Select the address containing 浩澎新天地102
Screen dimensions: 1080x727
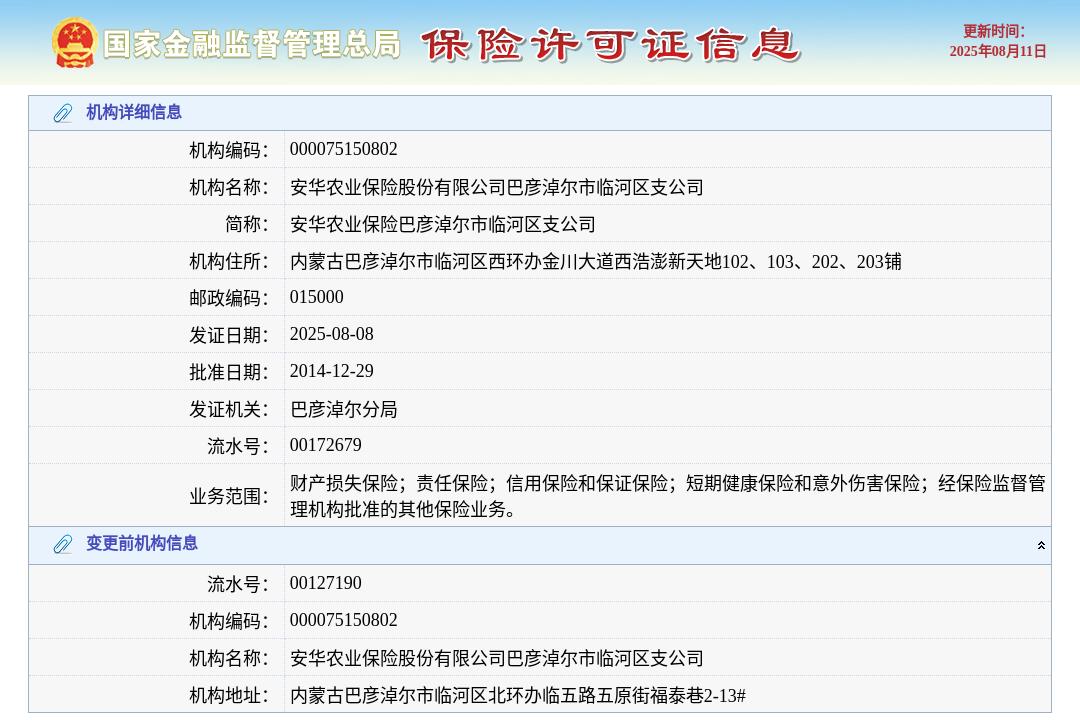(x=596, y=261)
